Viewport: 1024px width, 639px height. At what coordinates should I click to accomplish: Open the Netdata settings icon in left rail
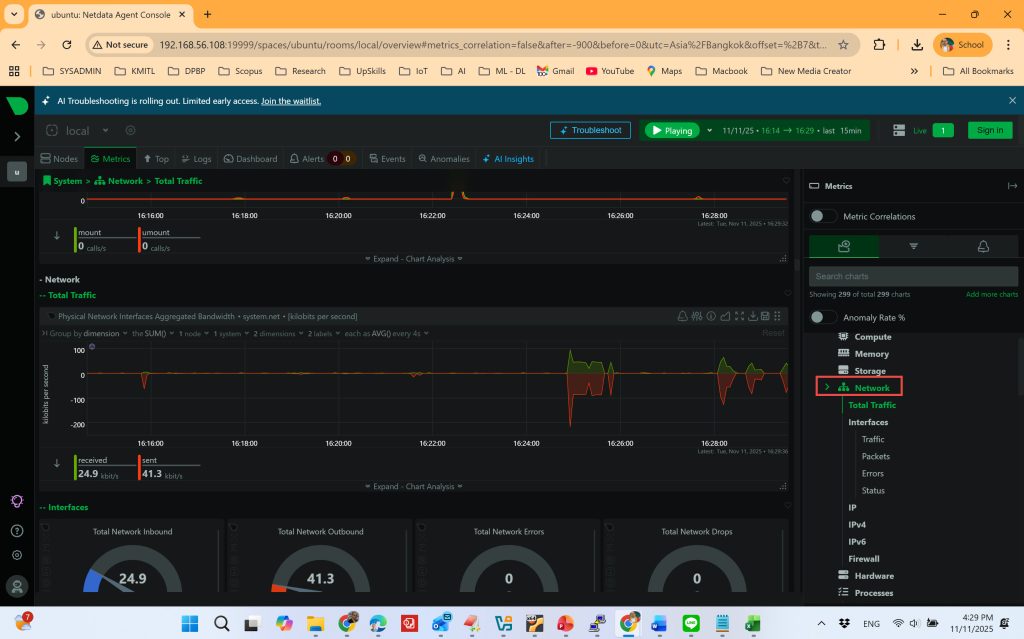(17, 555)
